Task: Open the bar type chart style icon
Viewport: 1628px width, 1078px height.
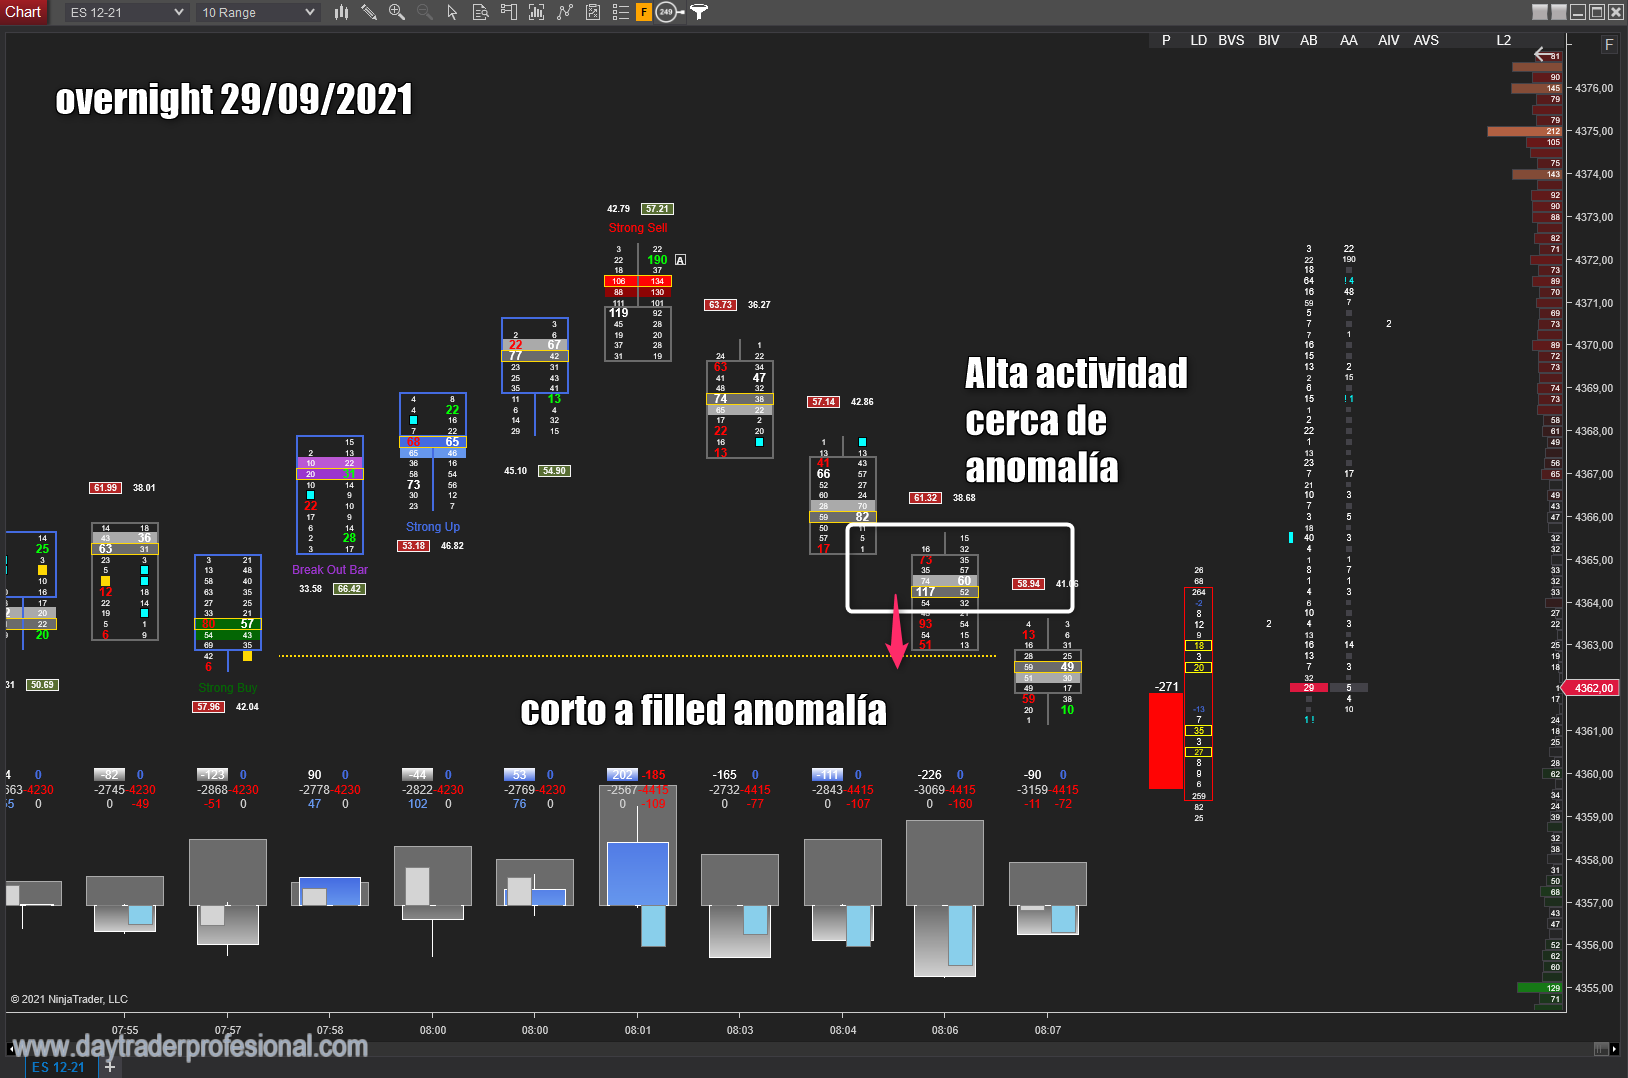Action: pyautogui.click(x=341, y=12)
